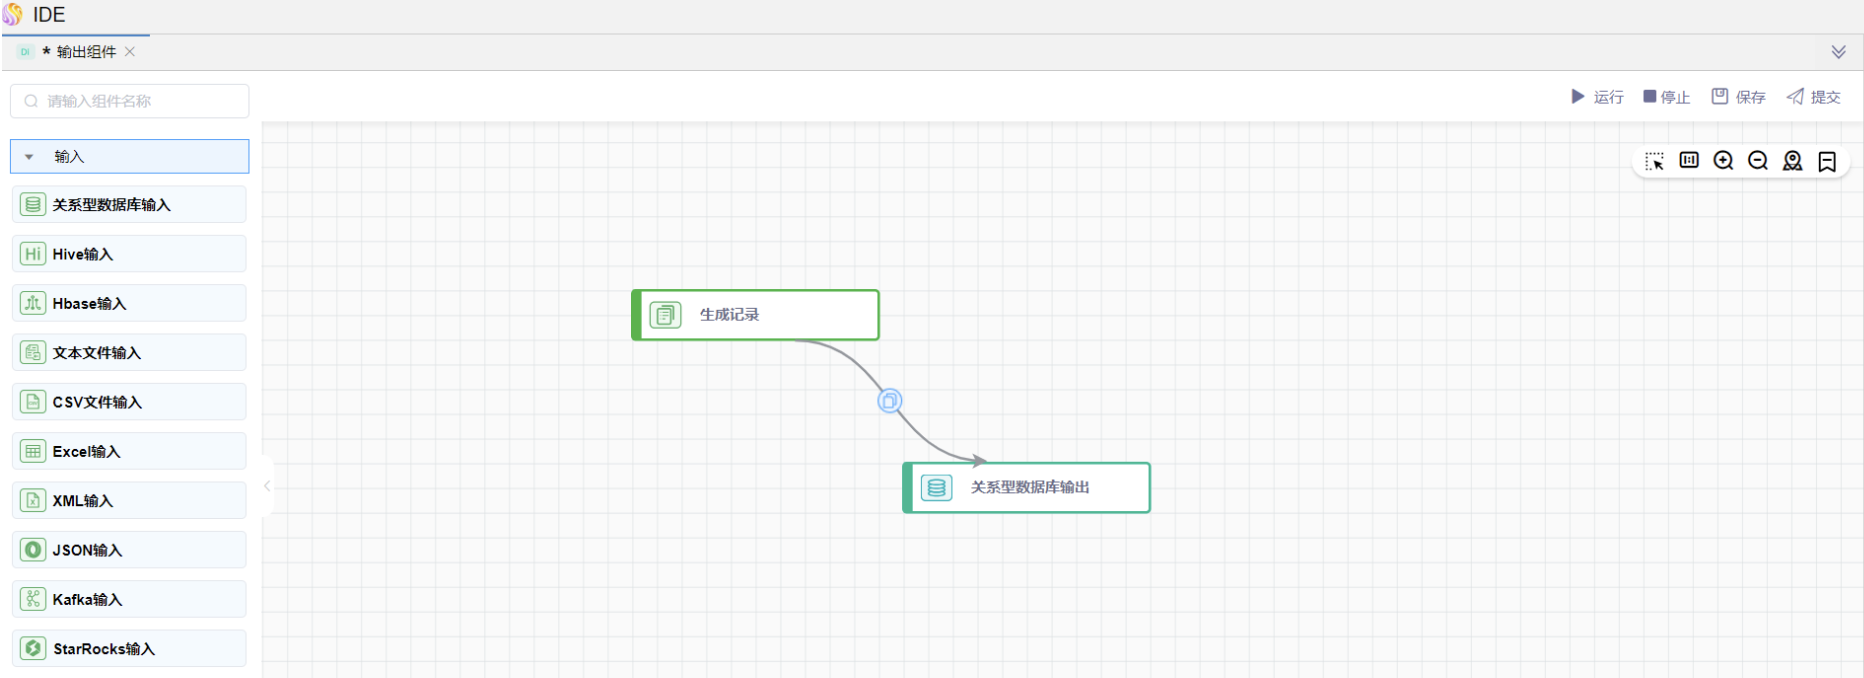Save the workflow with 保存
1864x678 pixels.
pyautogui.click(x=1738, y=97)
